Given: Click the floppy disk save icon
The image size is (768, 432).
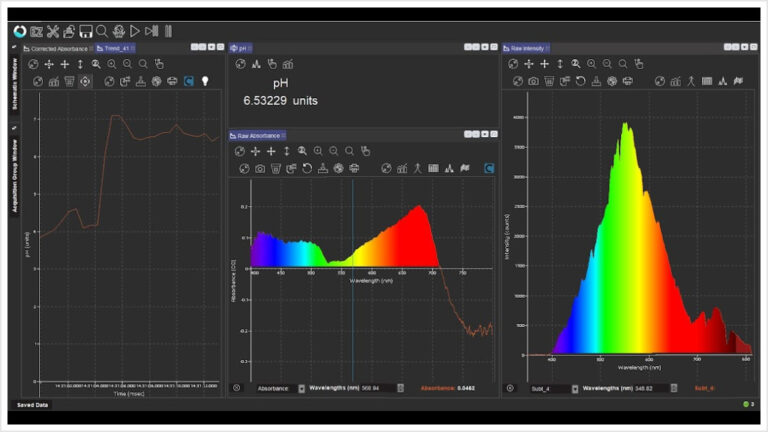Looking at the screenshot, I should point(86,32).
